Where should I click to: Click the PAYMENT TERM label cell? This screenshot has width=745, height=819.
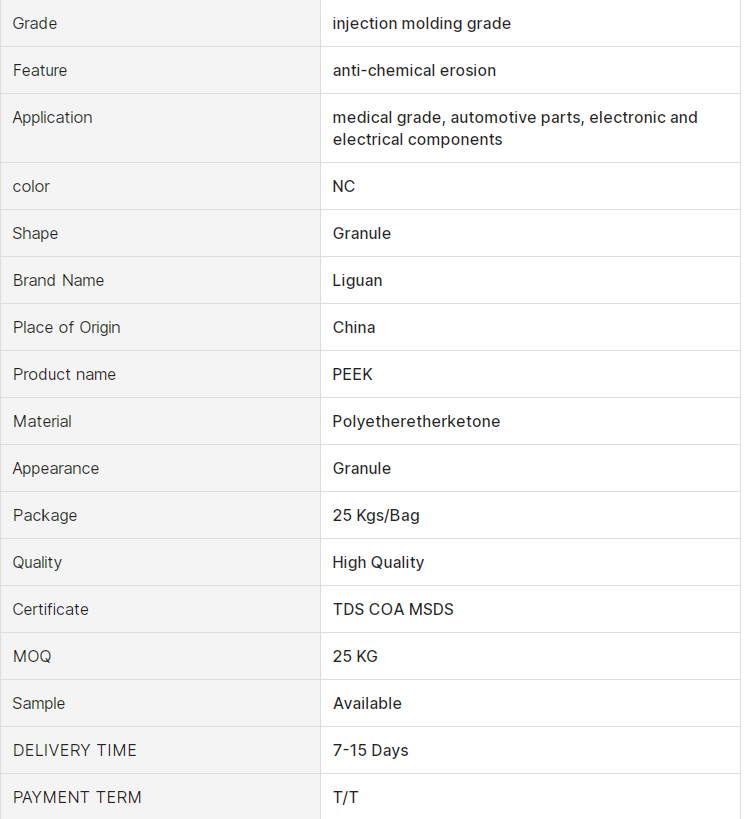[77, 797]
